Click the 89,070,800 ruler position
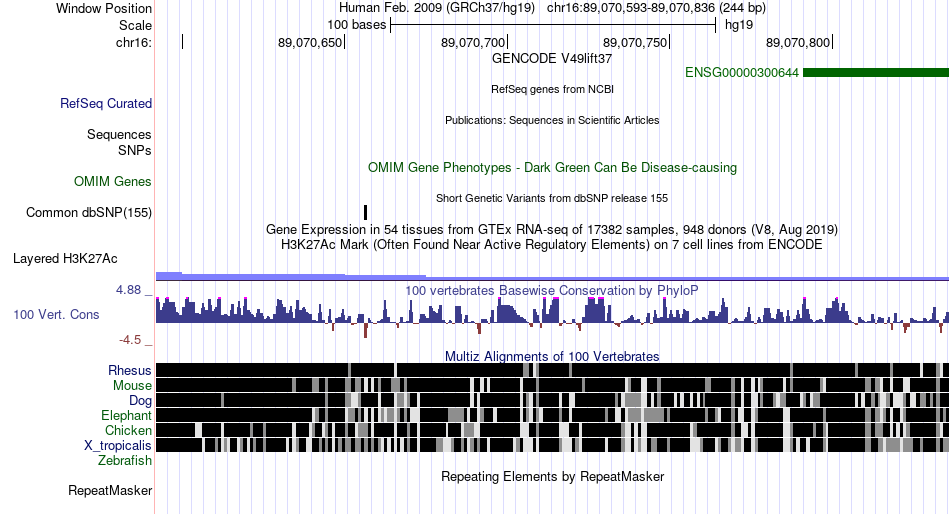Viewport: 950px width, 514px height. click(x=798, y=42)
